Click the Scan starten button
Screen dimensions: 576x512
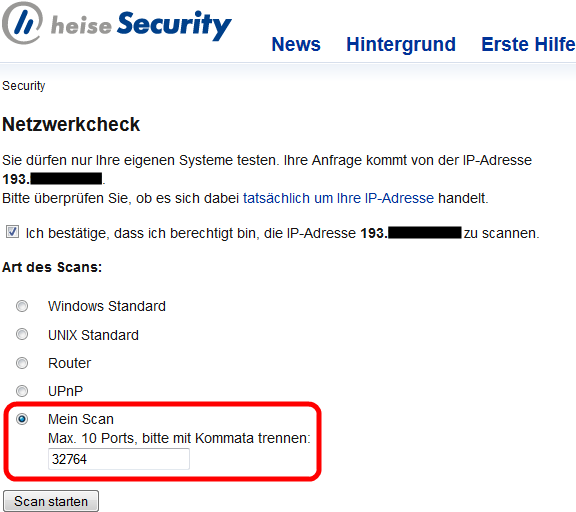(x=51, y=501)
